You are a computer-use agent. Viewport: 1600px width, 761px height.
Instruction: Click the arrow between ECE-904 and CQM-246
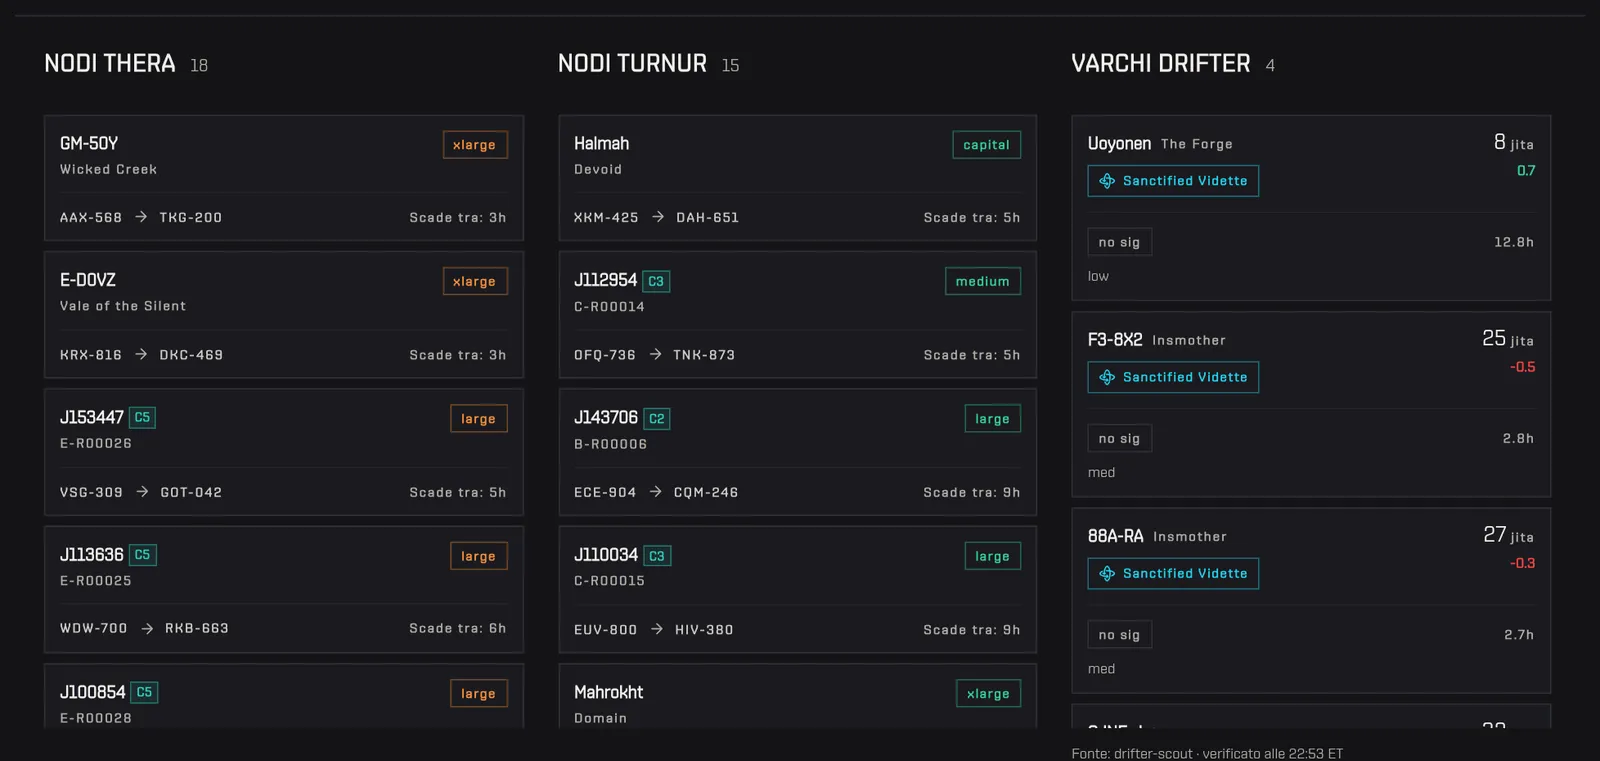point(655,492)
